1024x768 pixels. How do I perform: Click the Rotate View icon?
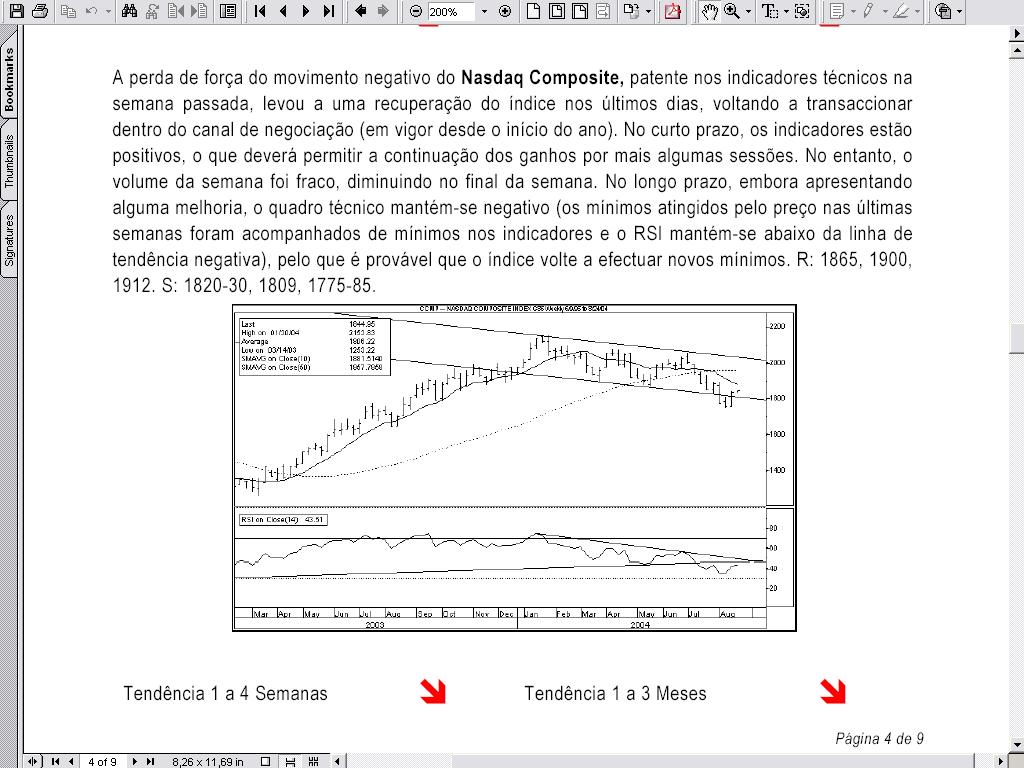coord(630,10)
